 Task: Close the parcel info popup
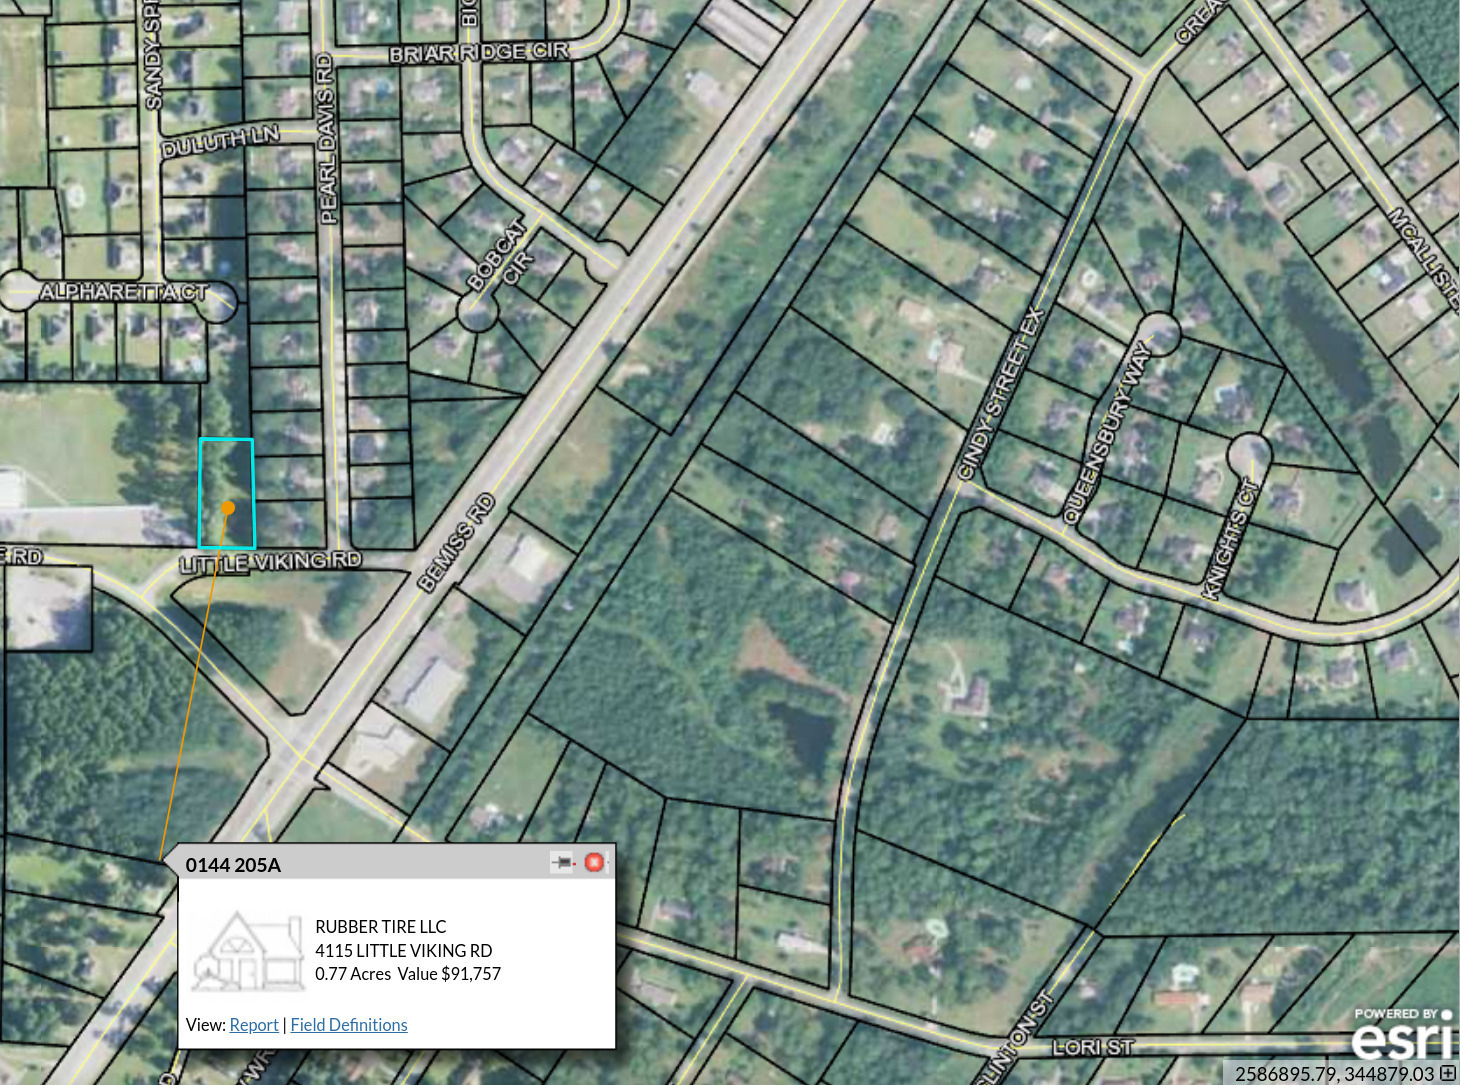click(594, 862)
